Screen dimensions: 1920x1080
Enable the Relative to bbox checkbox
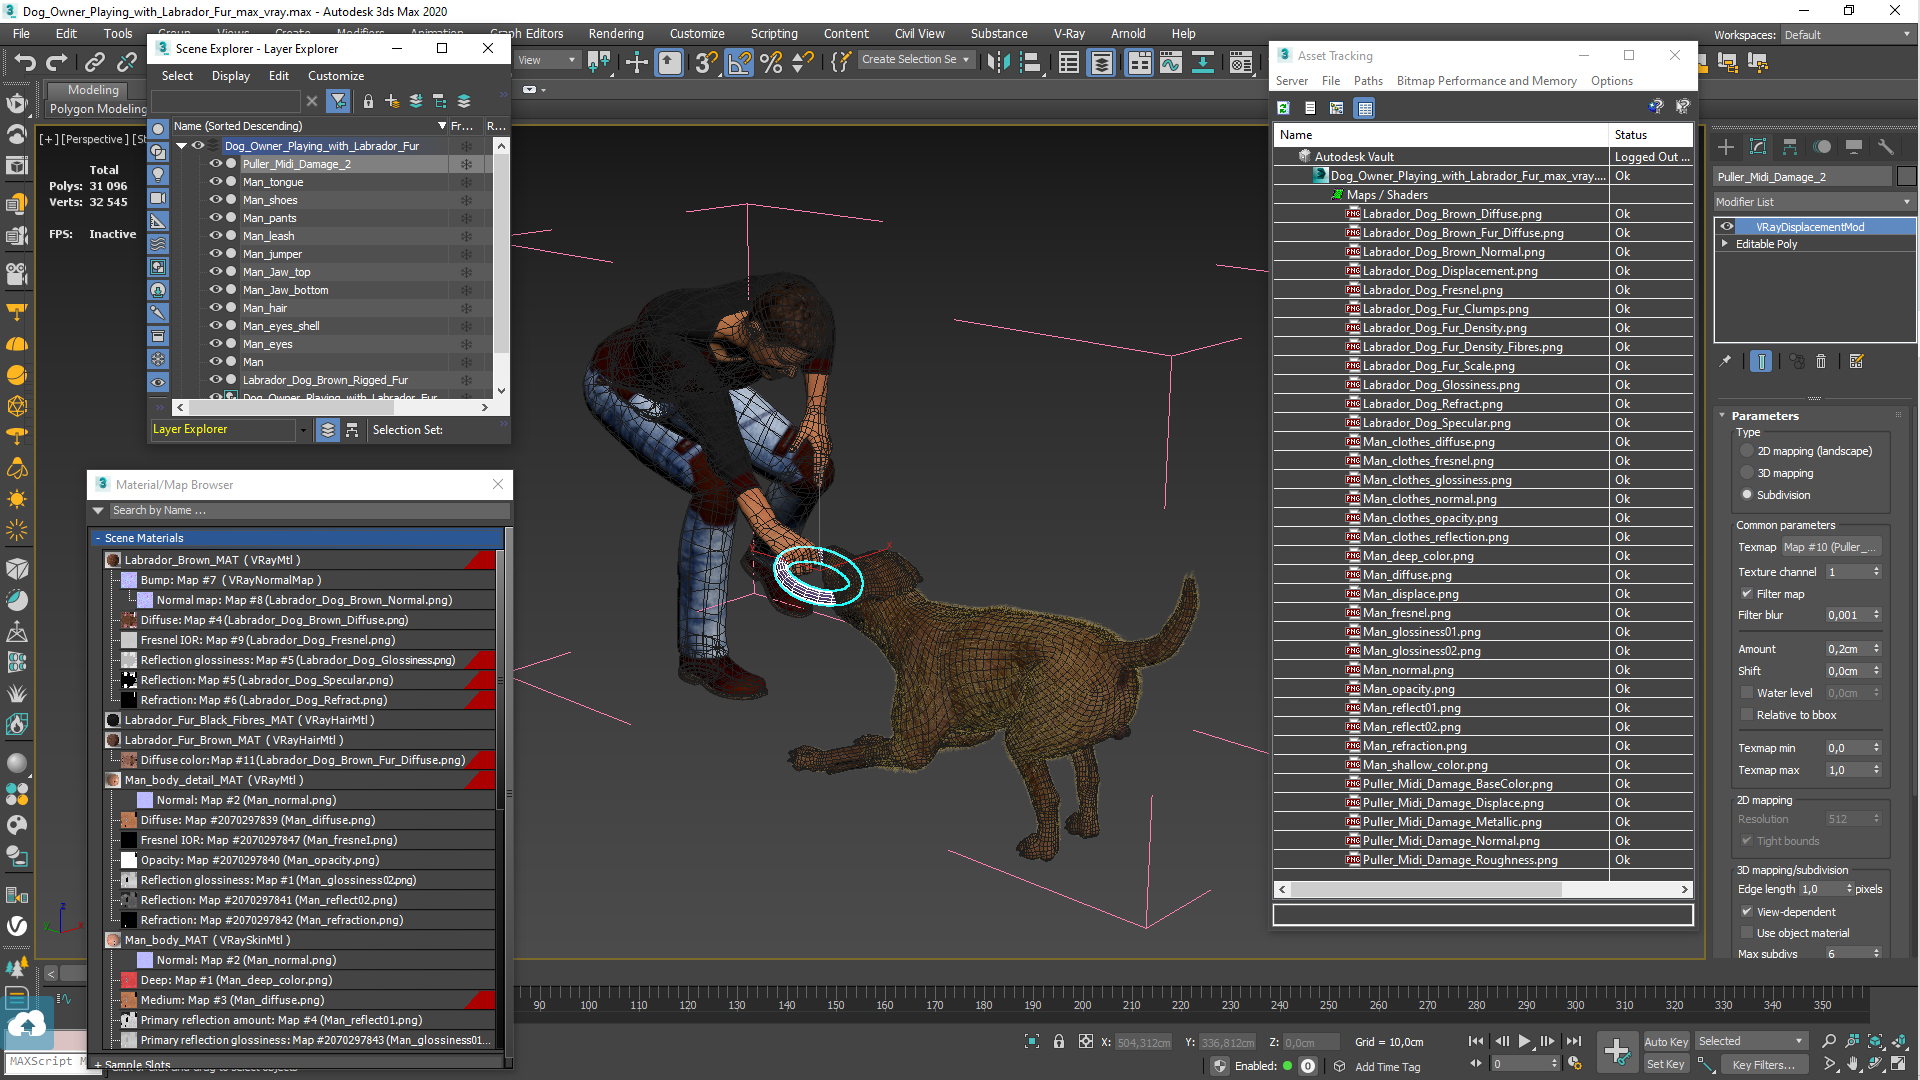tap(1747, 715)
